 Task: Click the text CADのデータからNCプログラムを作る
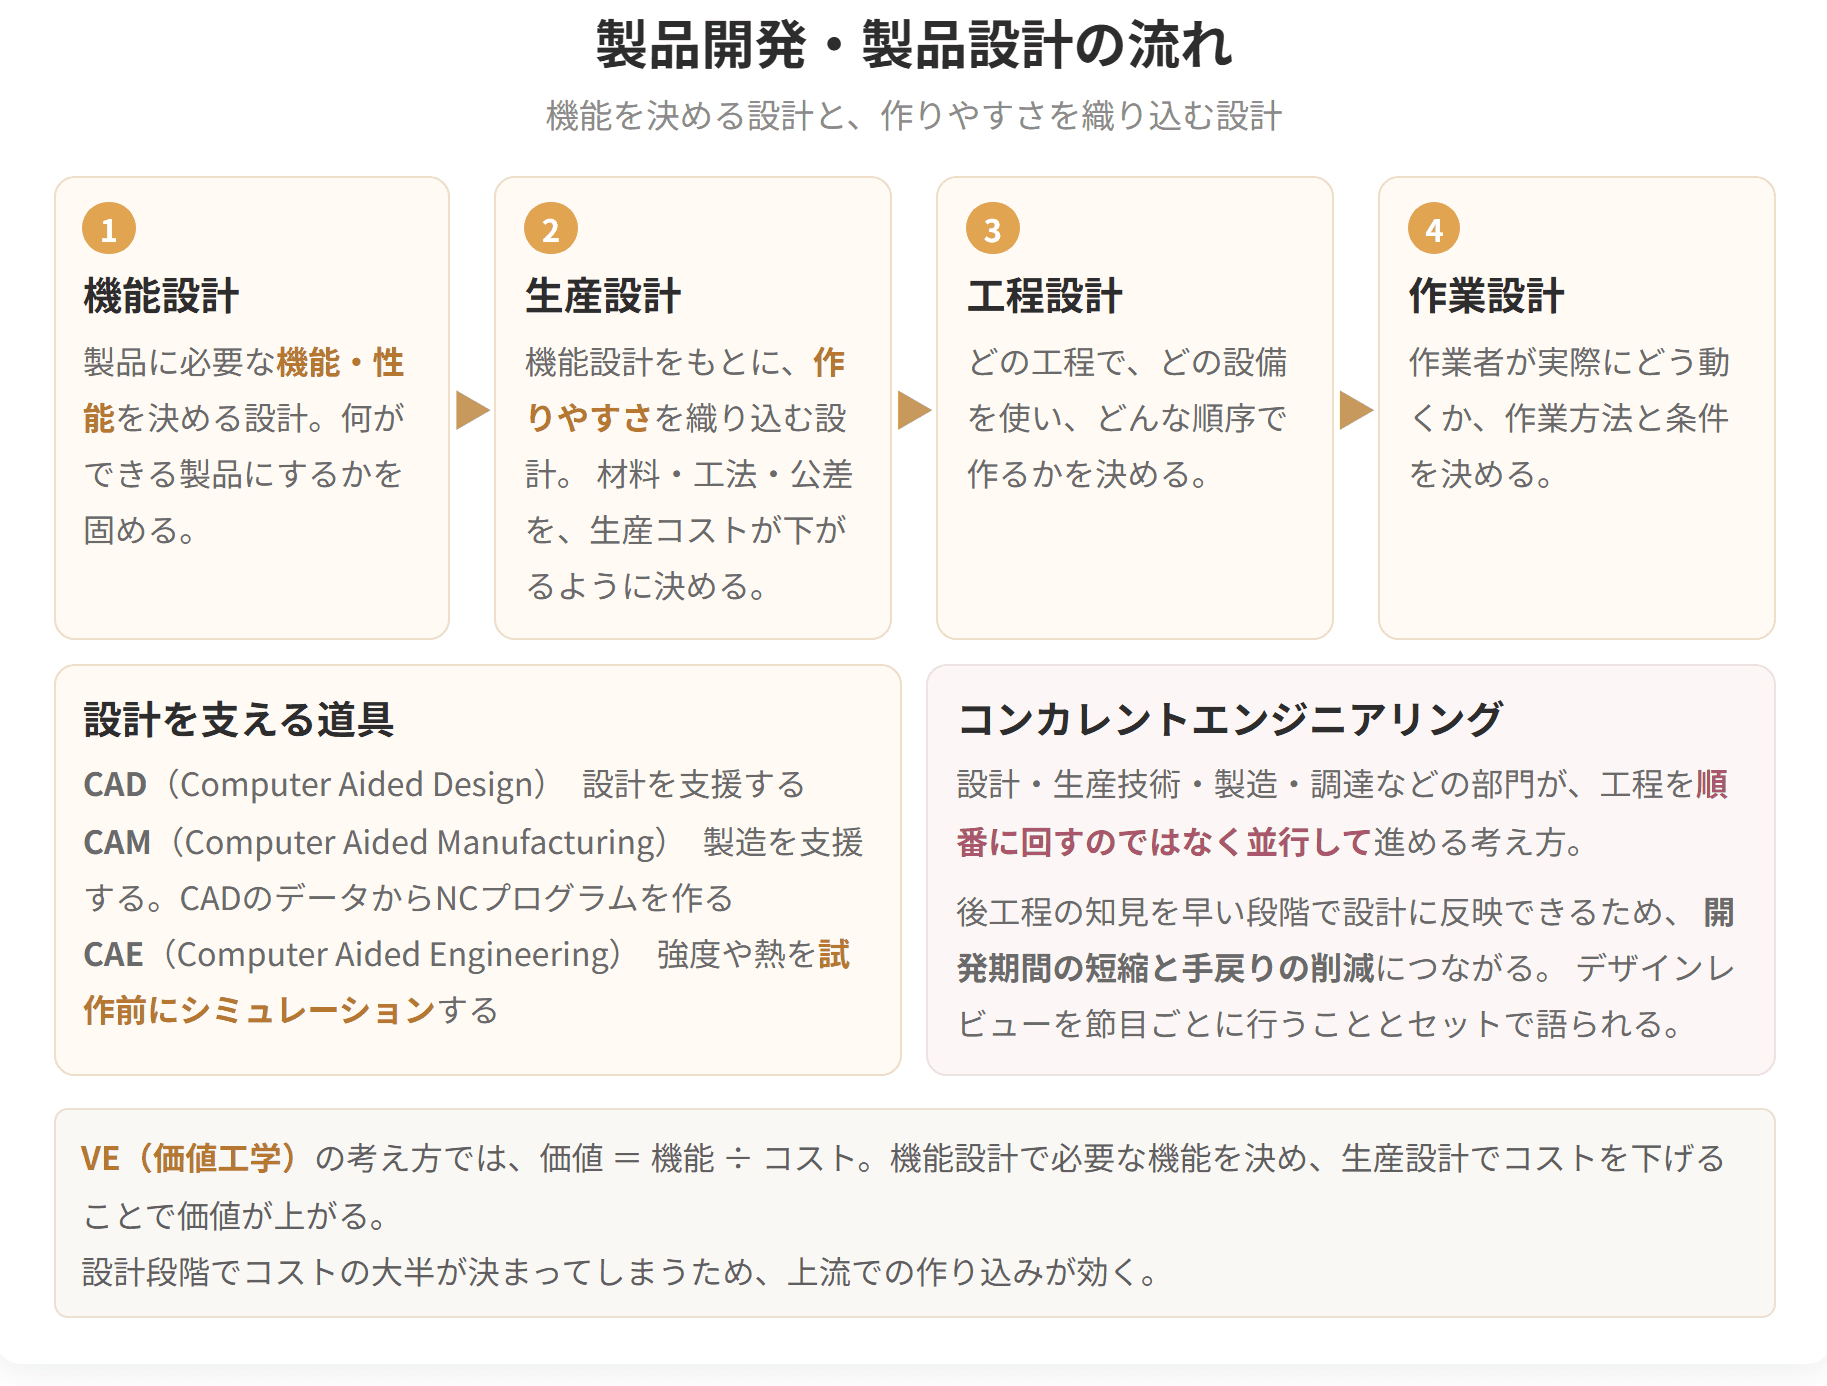[456, 898]
